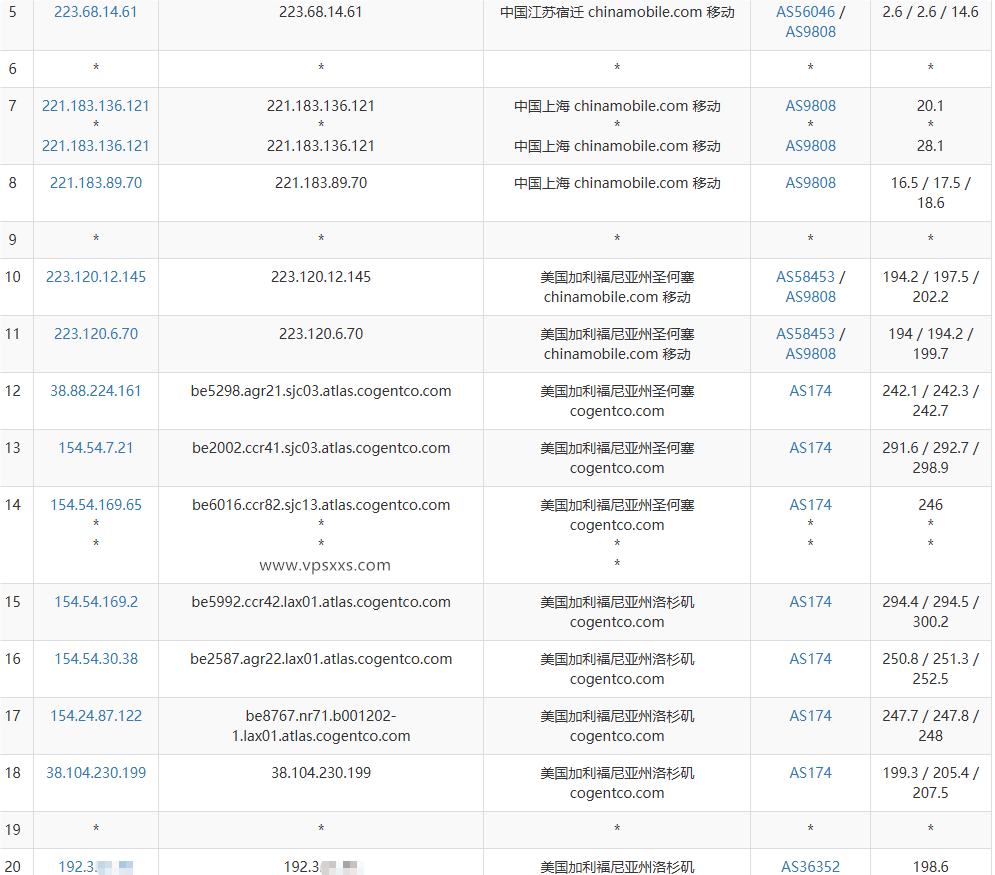
Task: Select the latency value 242.1 / 242.3 / 242.7
Action: point(930,401)
